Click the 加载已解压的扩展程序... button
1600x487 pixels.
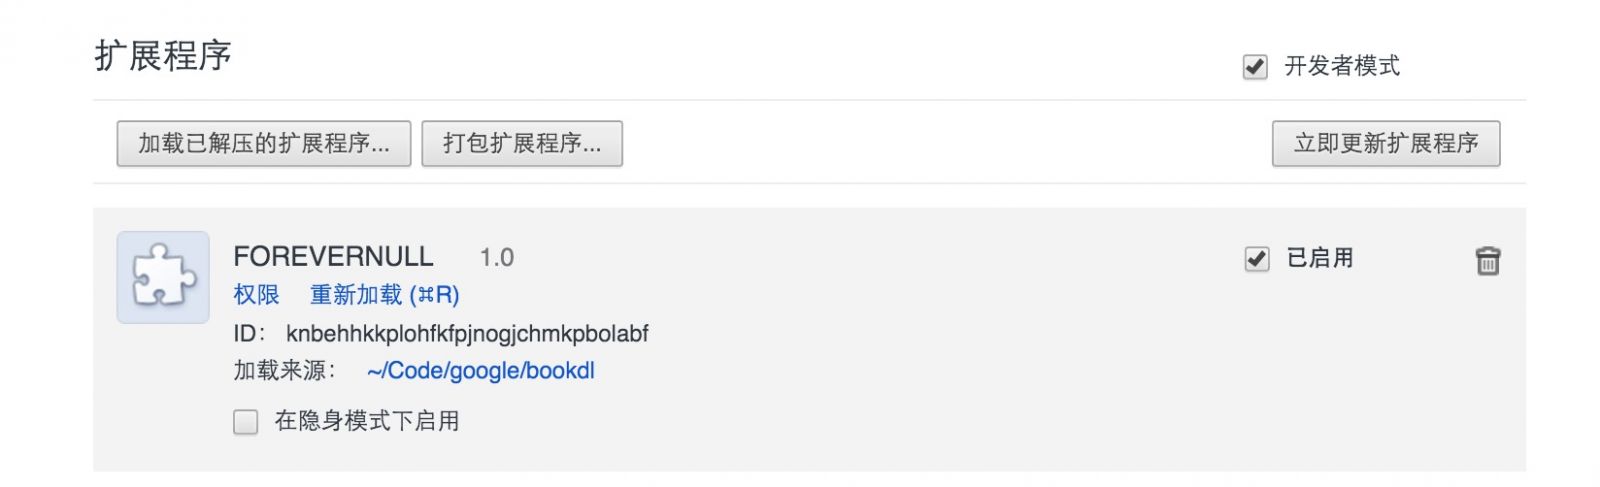(264, 144)
